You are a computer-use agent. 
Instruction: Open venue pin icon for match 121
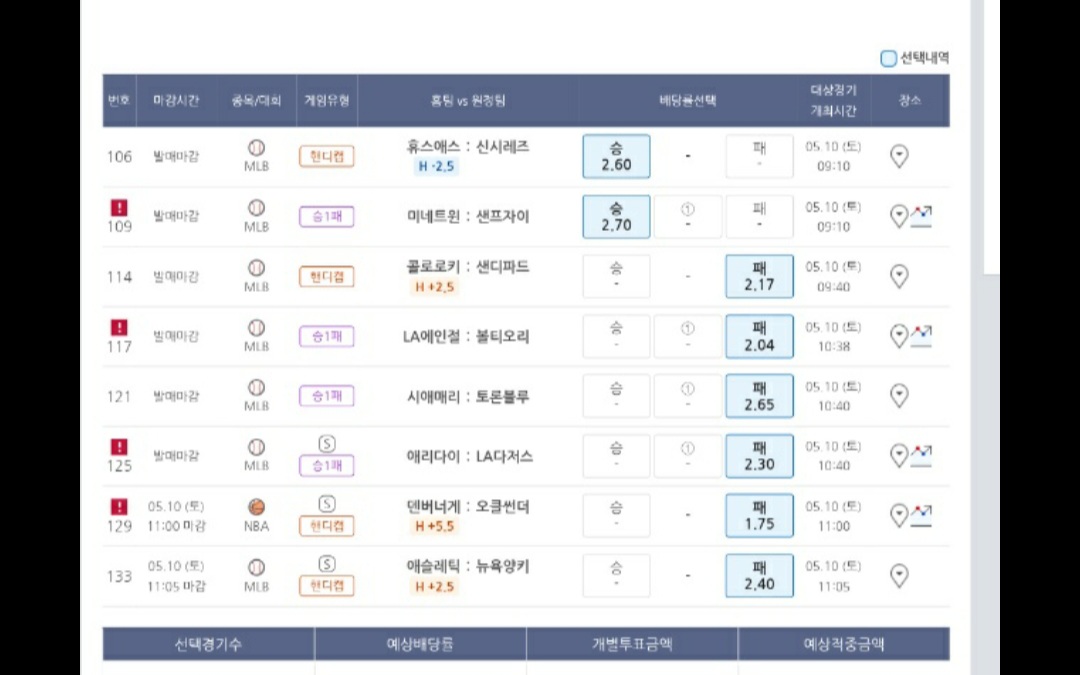pos(899,397)
